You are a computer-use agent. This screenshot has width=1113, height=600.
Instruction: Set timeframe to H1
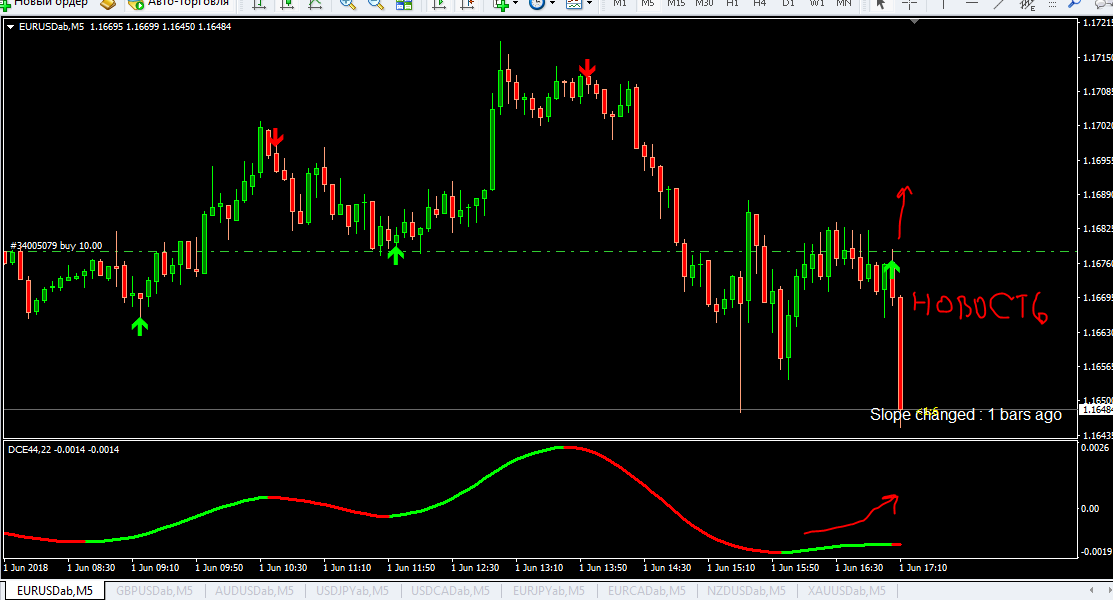(x=732, y=4)
